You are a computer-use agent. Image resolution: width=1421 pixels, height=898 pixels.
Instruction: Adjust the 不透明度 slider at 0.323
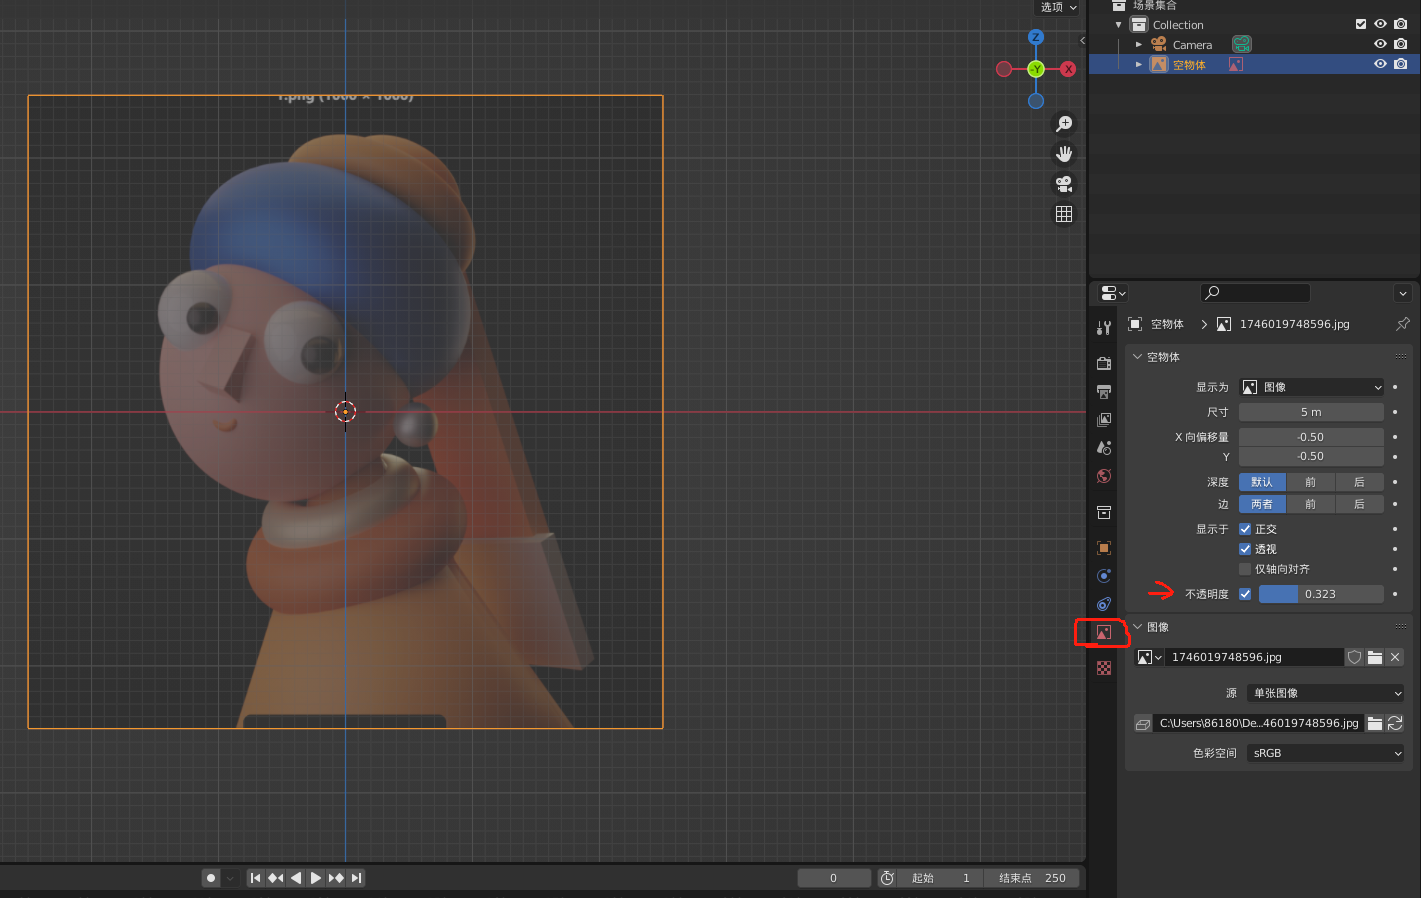(1321, 594)
